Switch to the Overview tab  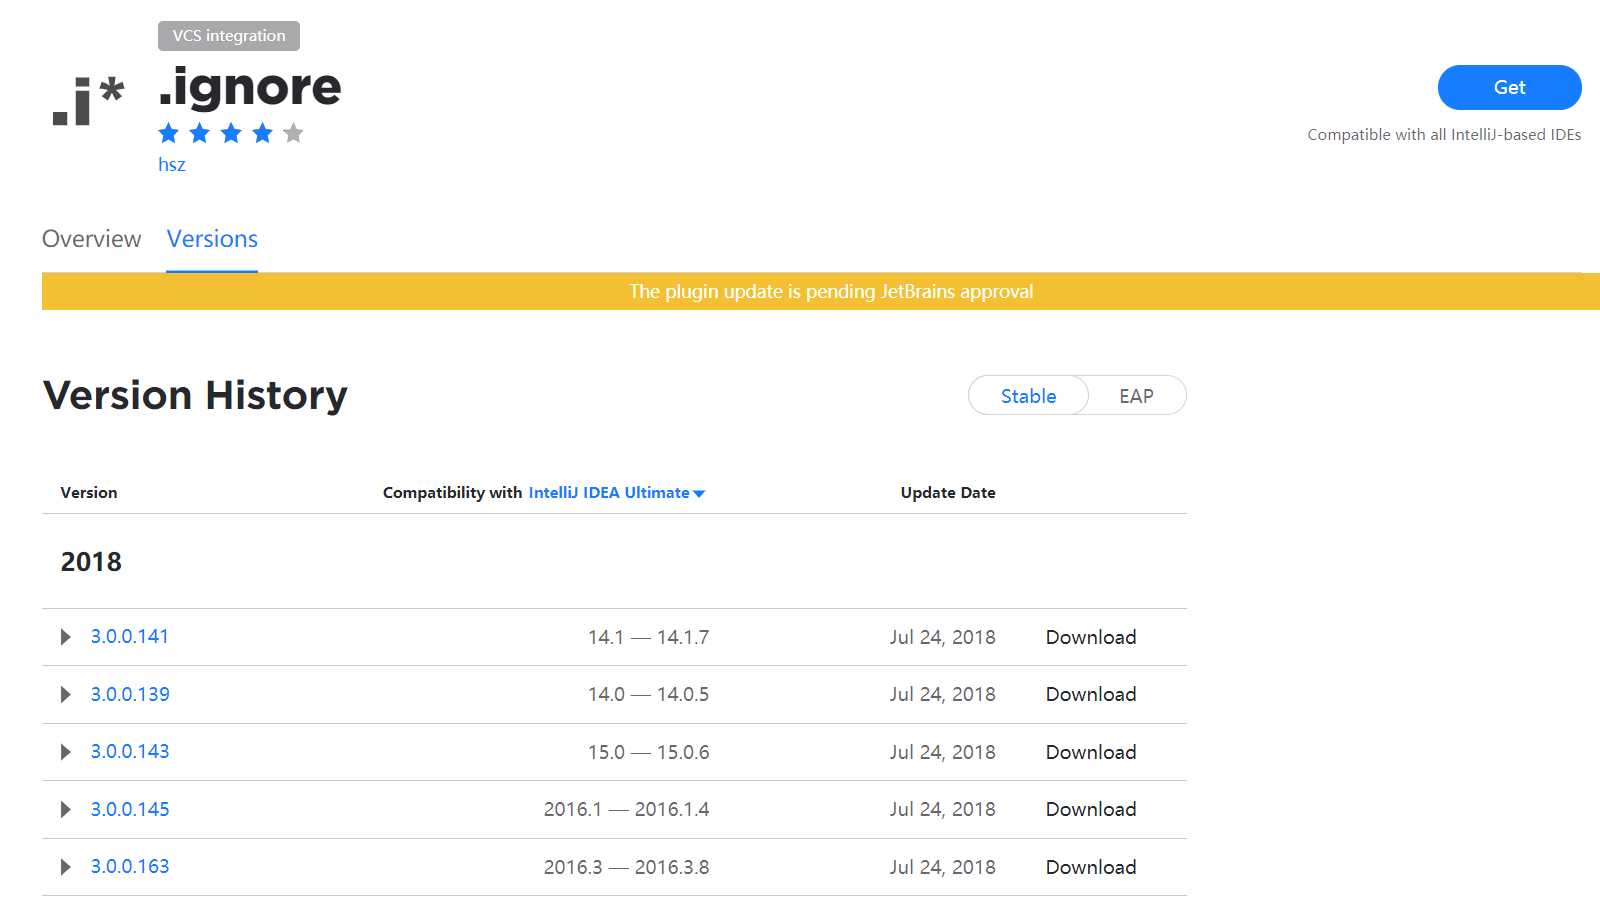tap(91, 239)
